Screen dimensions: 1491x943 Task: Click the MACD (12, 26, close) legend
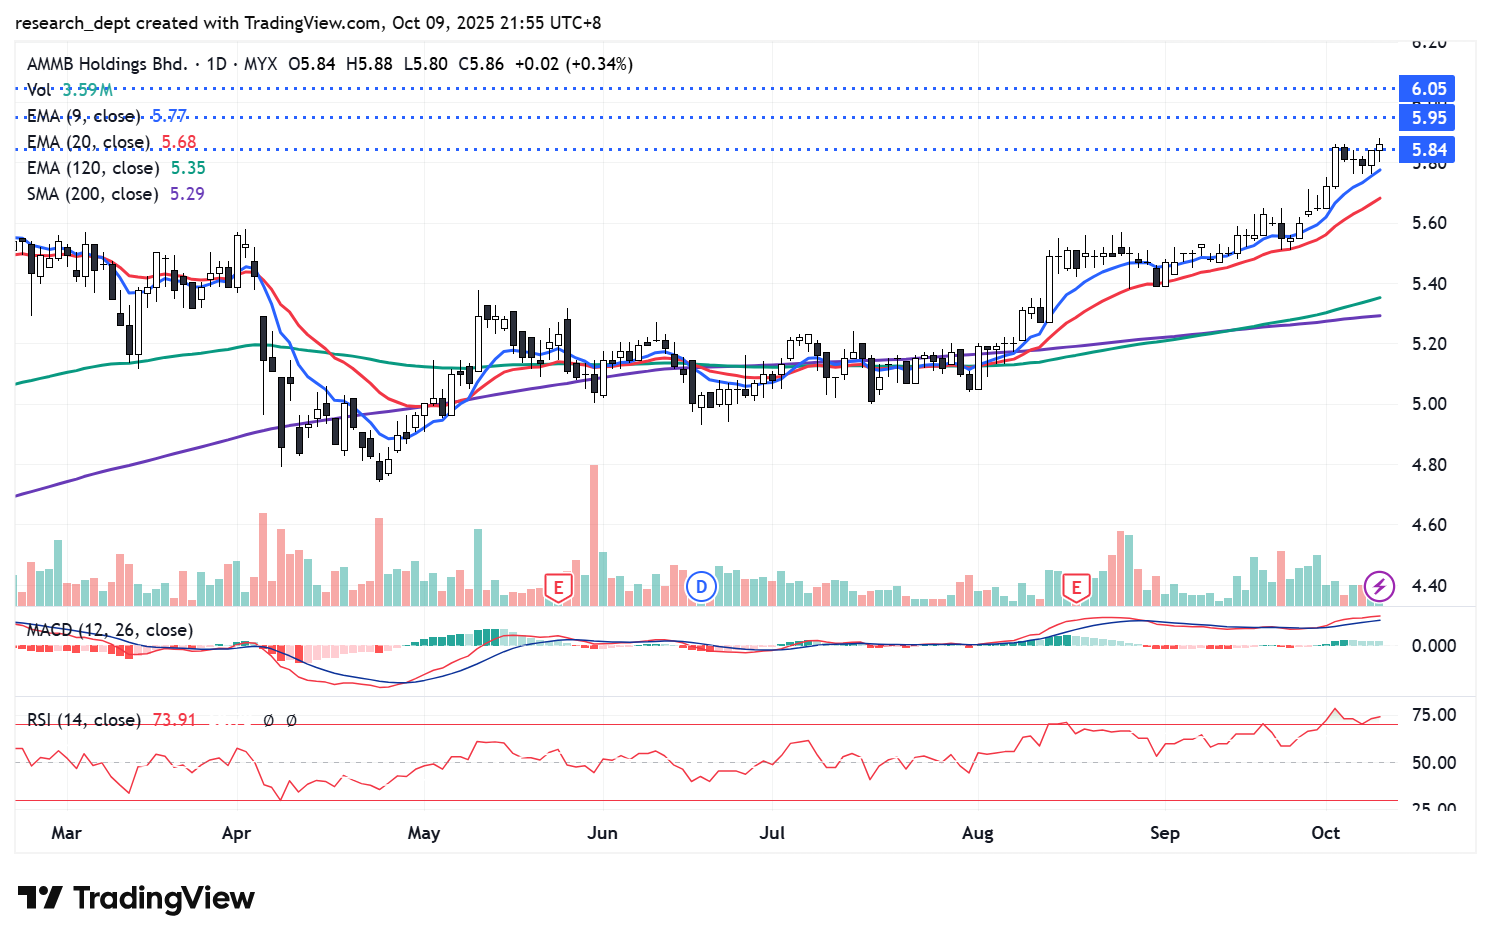coord(109,630)
